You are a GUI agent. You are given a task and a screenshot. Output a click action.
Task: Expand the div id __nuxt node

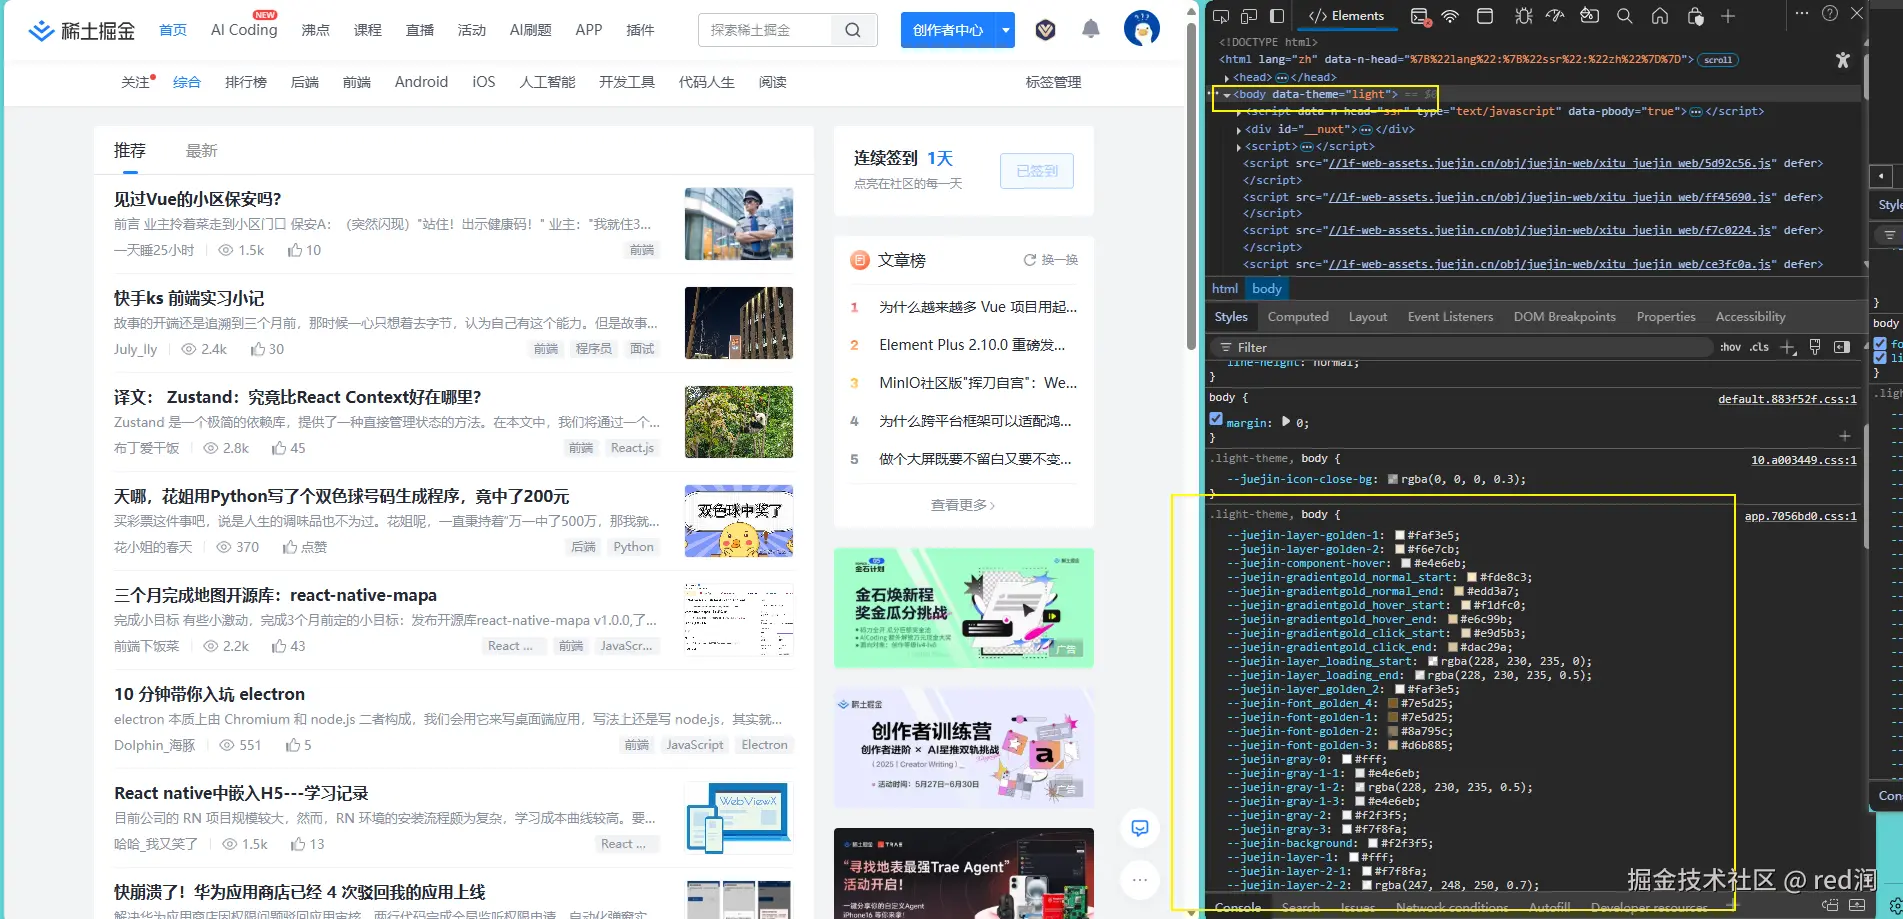coord(1239,130)
